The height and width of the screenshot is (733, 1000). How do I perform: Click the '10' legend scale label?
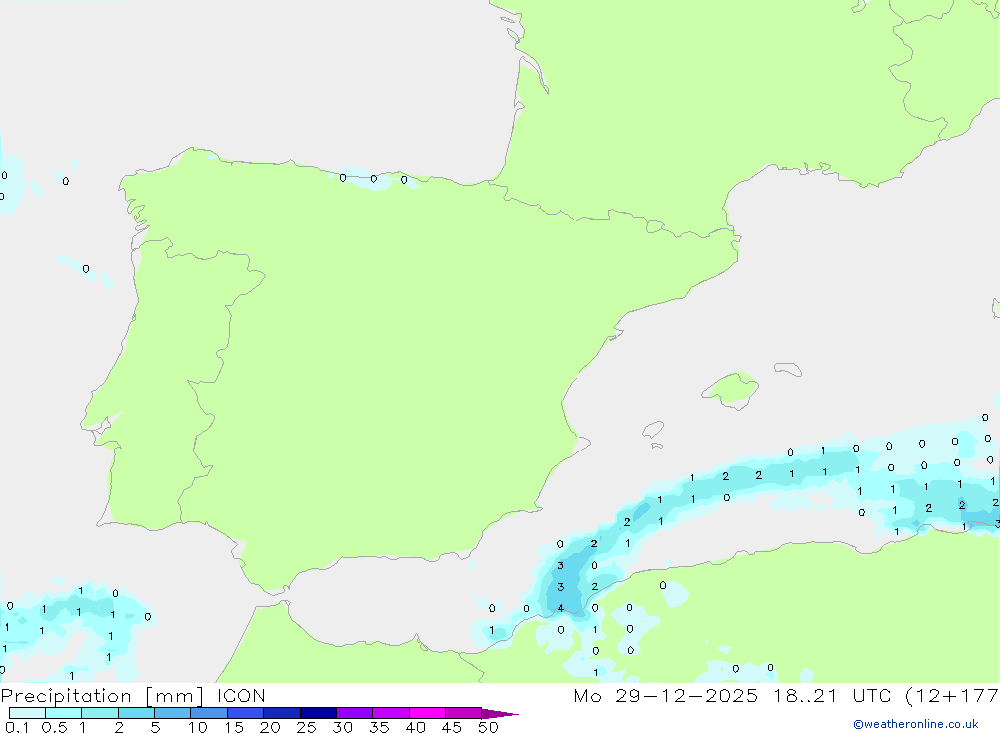tap(197, 727)
